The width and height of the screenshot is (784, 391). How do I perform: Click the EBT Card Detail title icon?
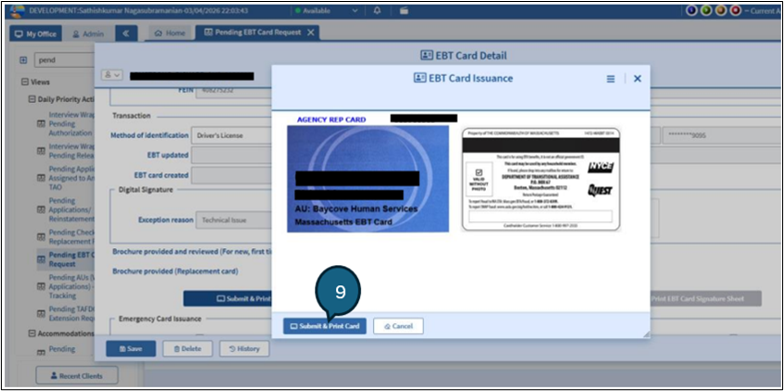tap(426, 56)
